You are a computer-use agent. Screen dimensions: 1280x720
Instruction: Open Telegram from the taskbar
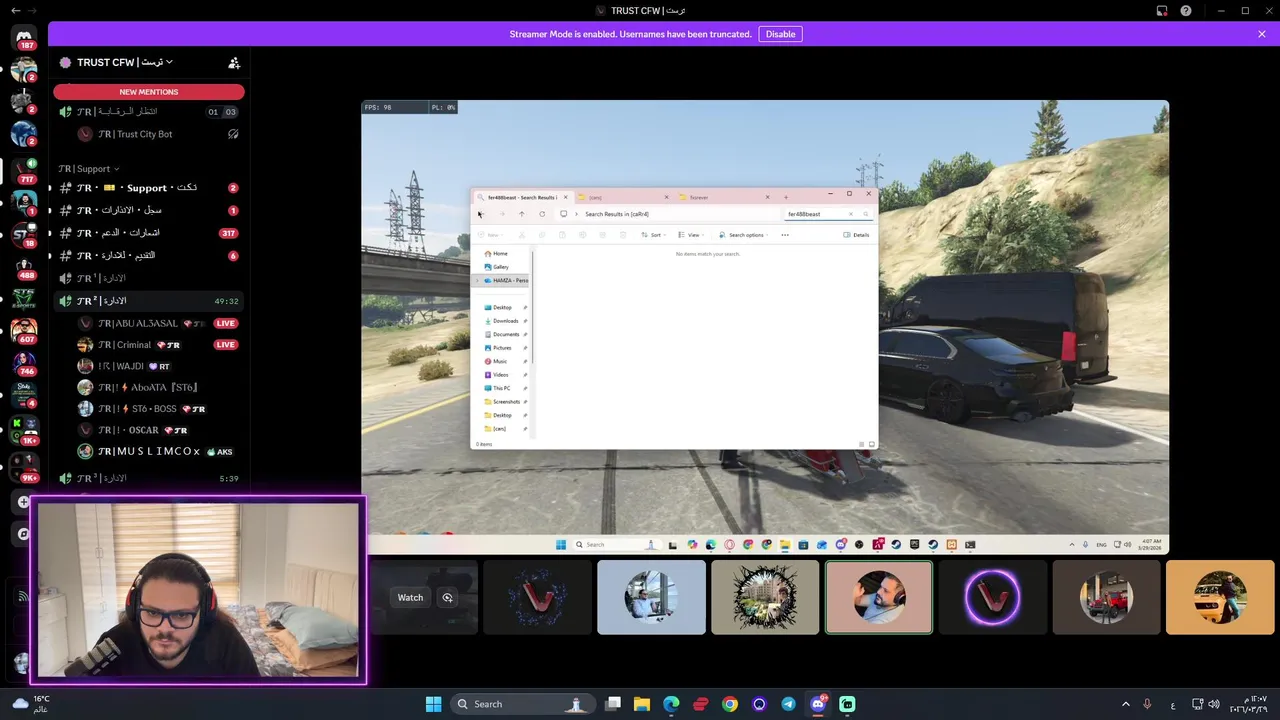coord(788,704)
